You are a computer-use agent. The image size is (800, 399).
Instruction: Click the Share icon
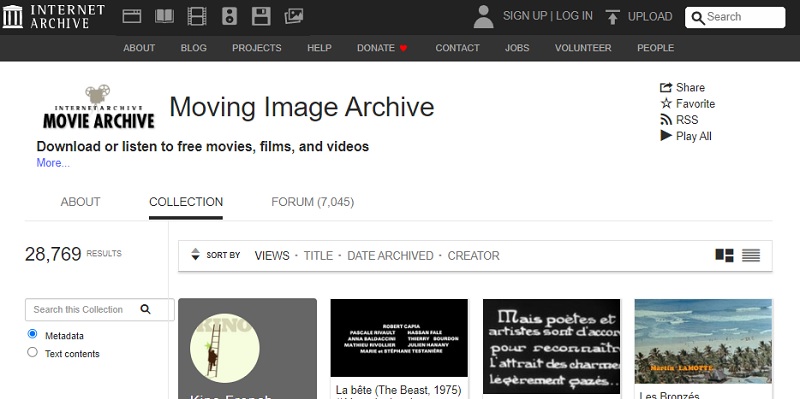pos(666,87)
